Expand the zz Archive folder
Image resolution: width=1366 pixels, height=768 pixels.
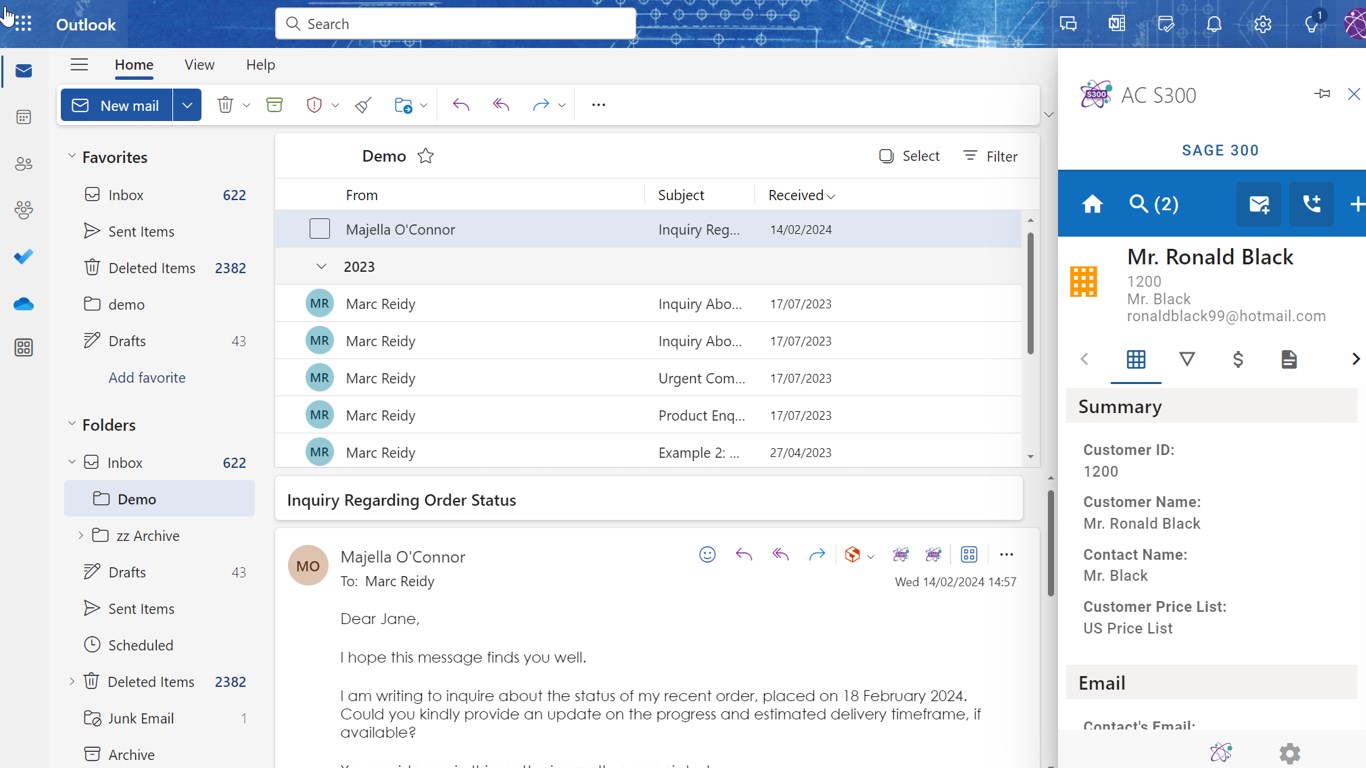coord(80,536)
